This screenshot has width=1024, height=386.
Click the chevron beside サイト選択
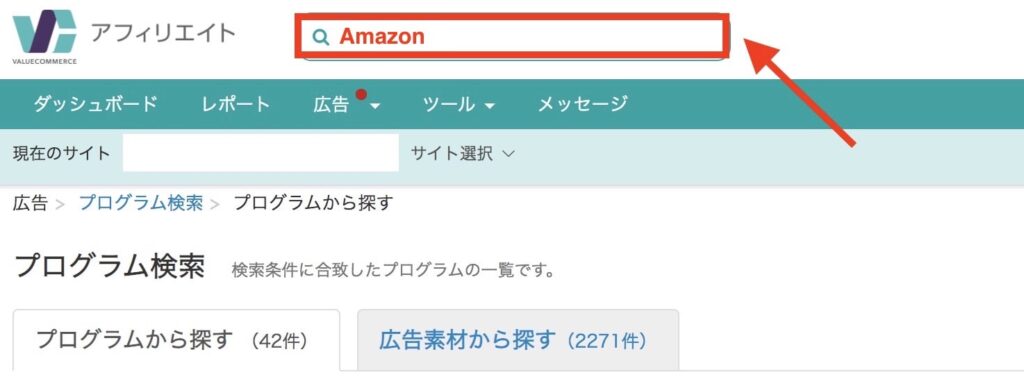pos(509,154)
